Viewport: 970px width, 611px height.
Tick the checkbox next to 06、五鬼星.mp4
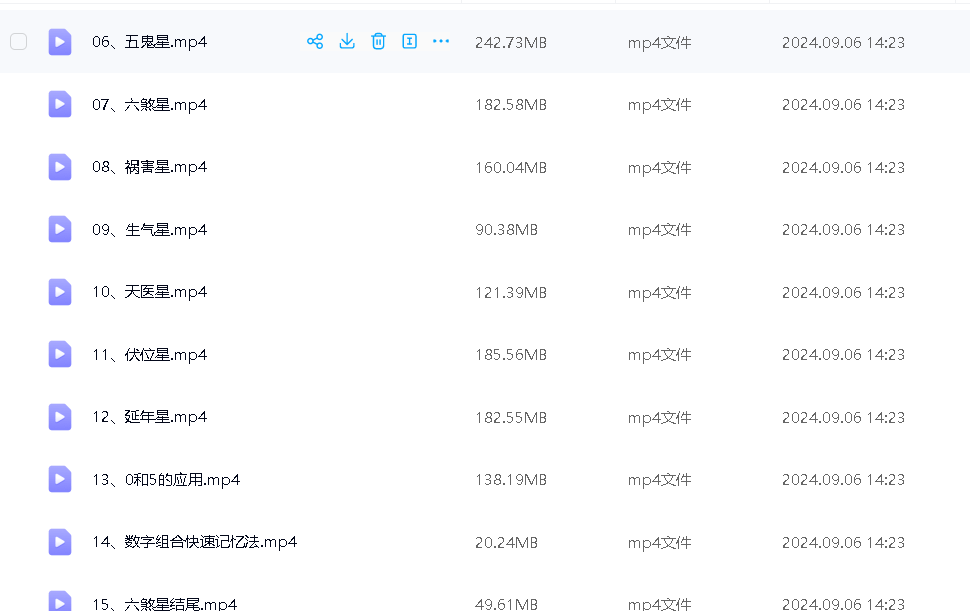click(x=18, y=41)
